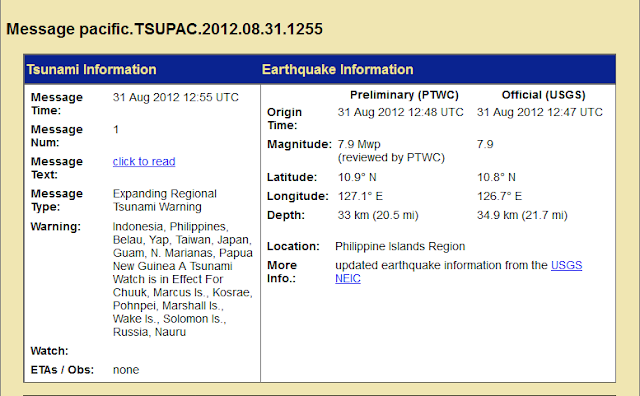This screenshot has width=640, height=396.
Task: Click the 'ETAs / Obs:' label
Action: click(62, 370)
